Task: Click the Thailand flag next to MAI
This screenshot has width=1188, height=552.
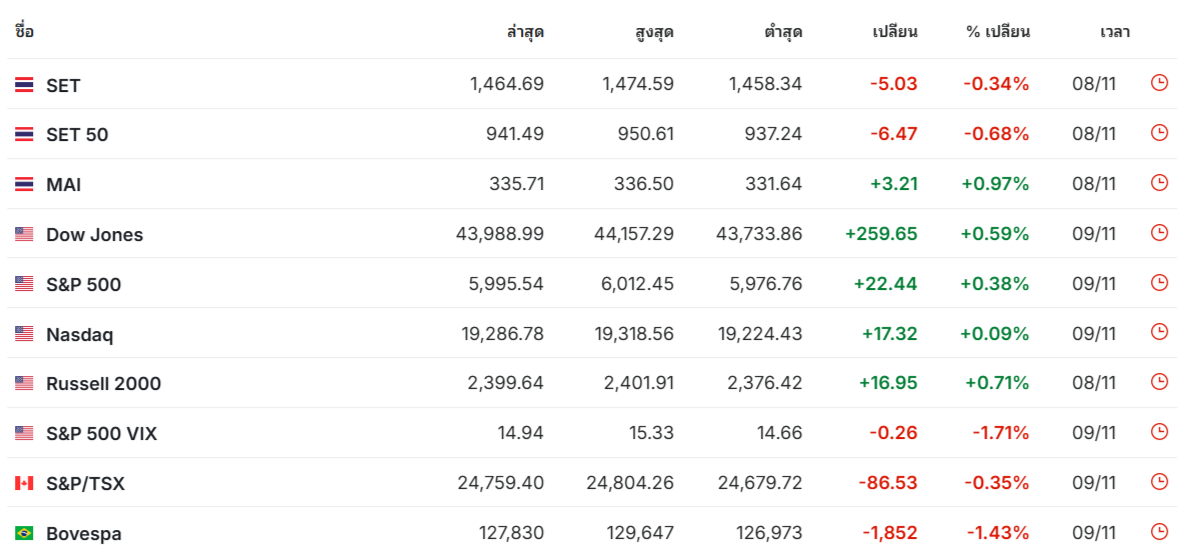Action: click(x=24, y=184)
